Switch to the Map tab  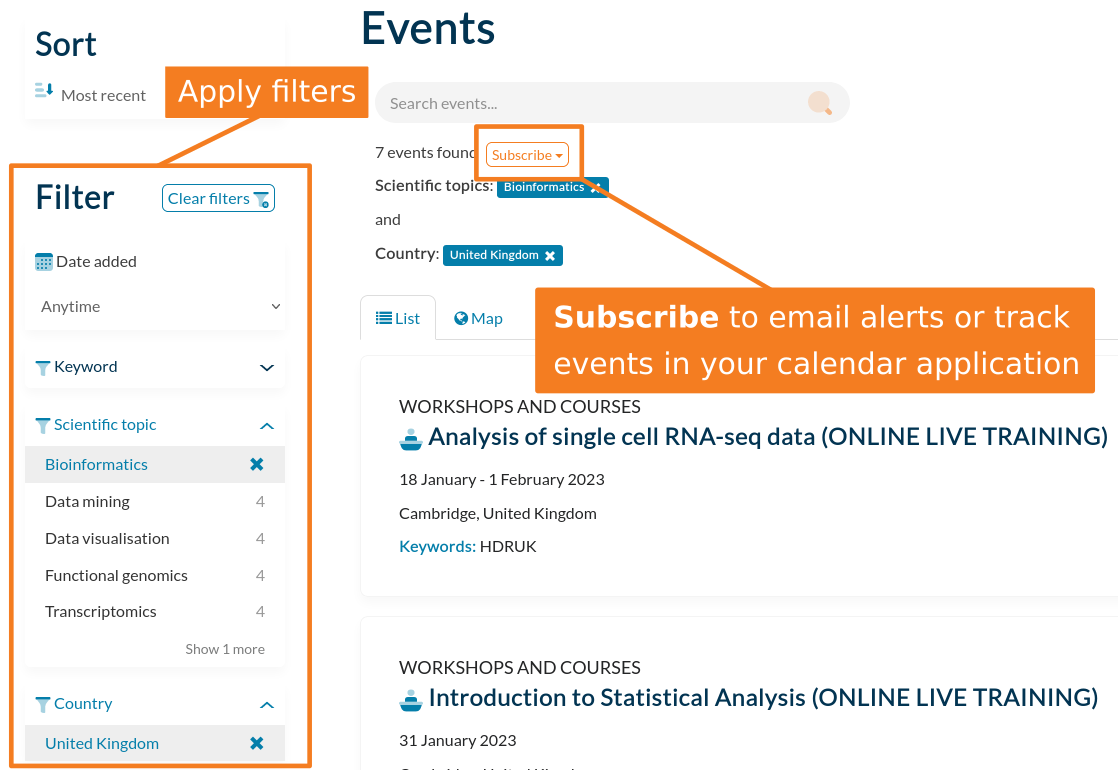click(x=478, y=318)
